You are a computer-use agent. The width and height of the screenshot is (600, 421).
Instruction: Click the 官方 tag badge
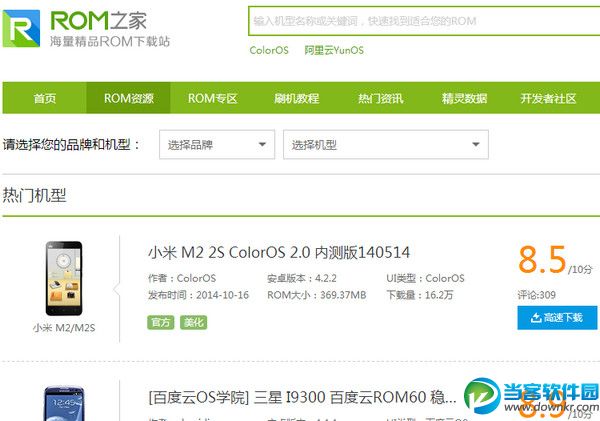pyautogui.click(x=161, y=322)
